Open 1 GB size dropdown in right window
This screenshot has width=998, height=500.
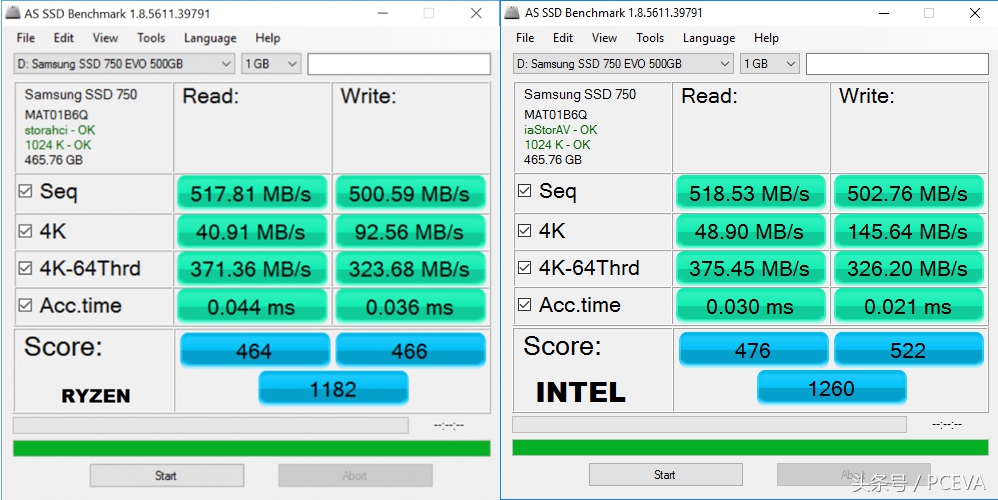[770, 64]
